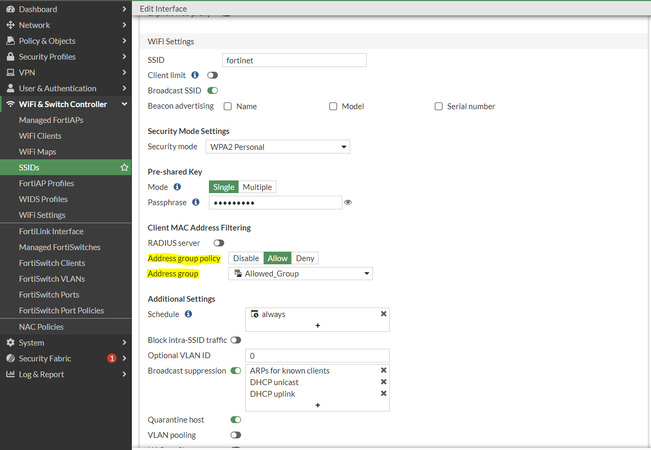Select Multiple pre-shared key mode
The width and height of the screenshot is (651, 450).
[x=257, y=187]
